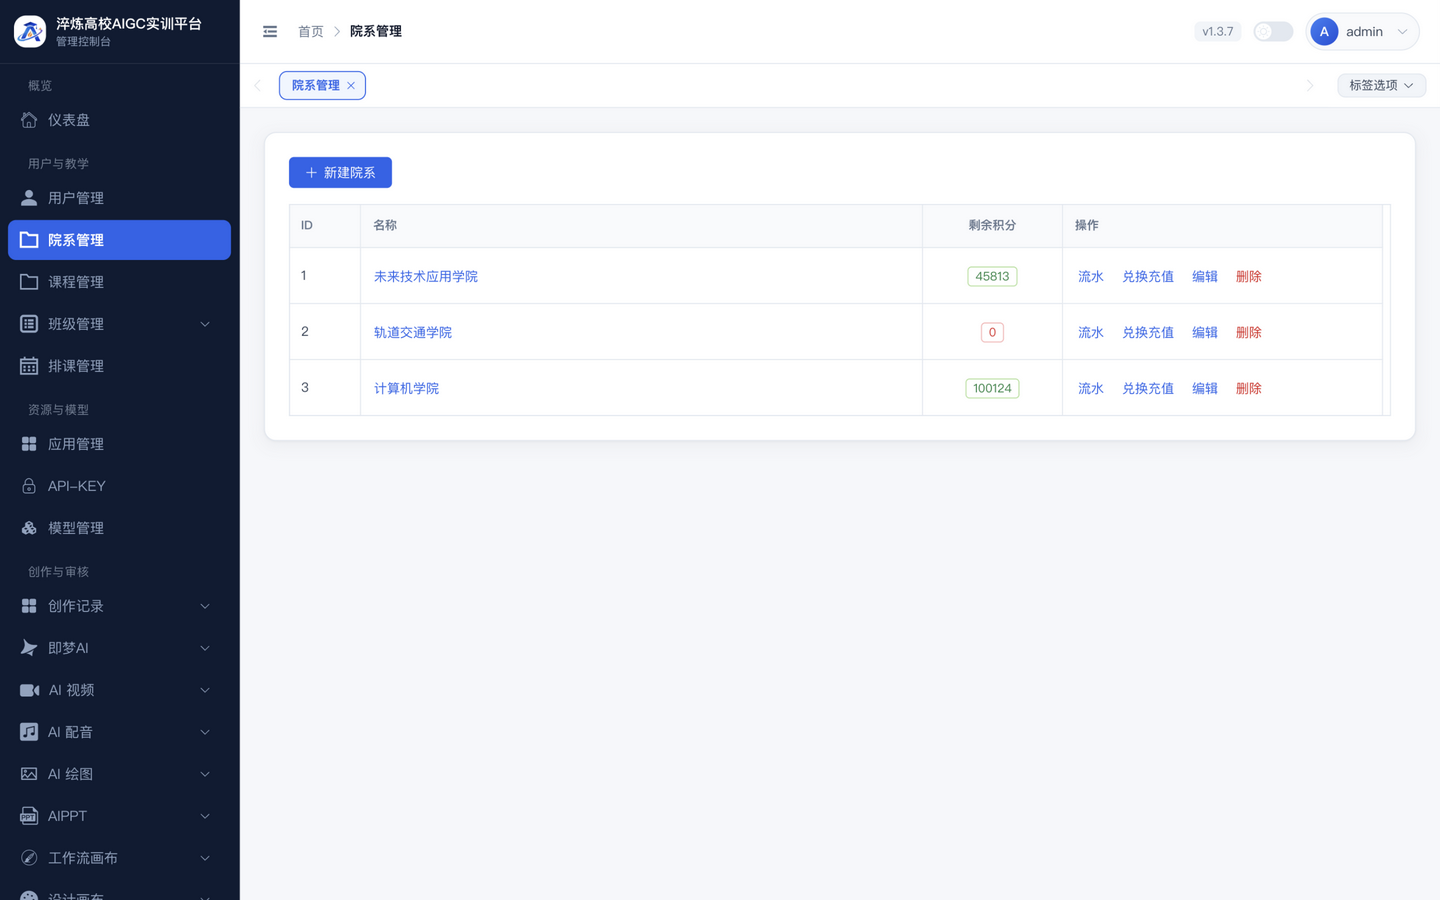Click 删除 for 轨道交通学院

tap(1249, 332)
